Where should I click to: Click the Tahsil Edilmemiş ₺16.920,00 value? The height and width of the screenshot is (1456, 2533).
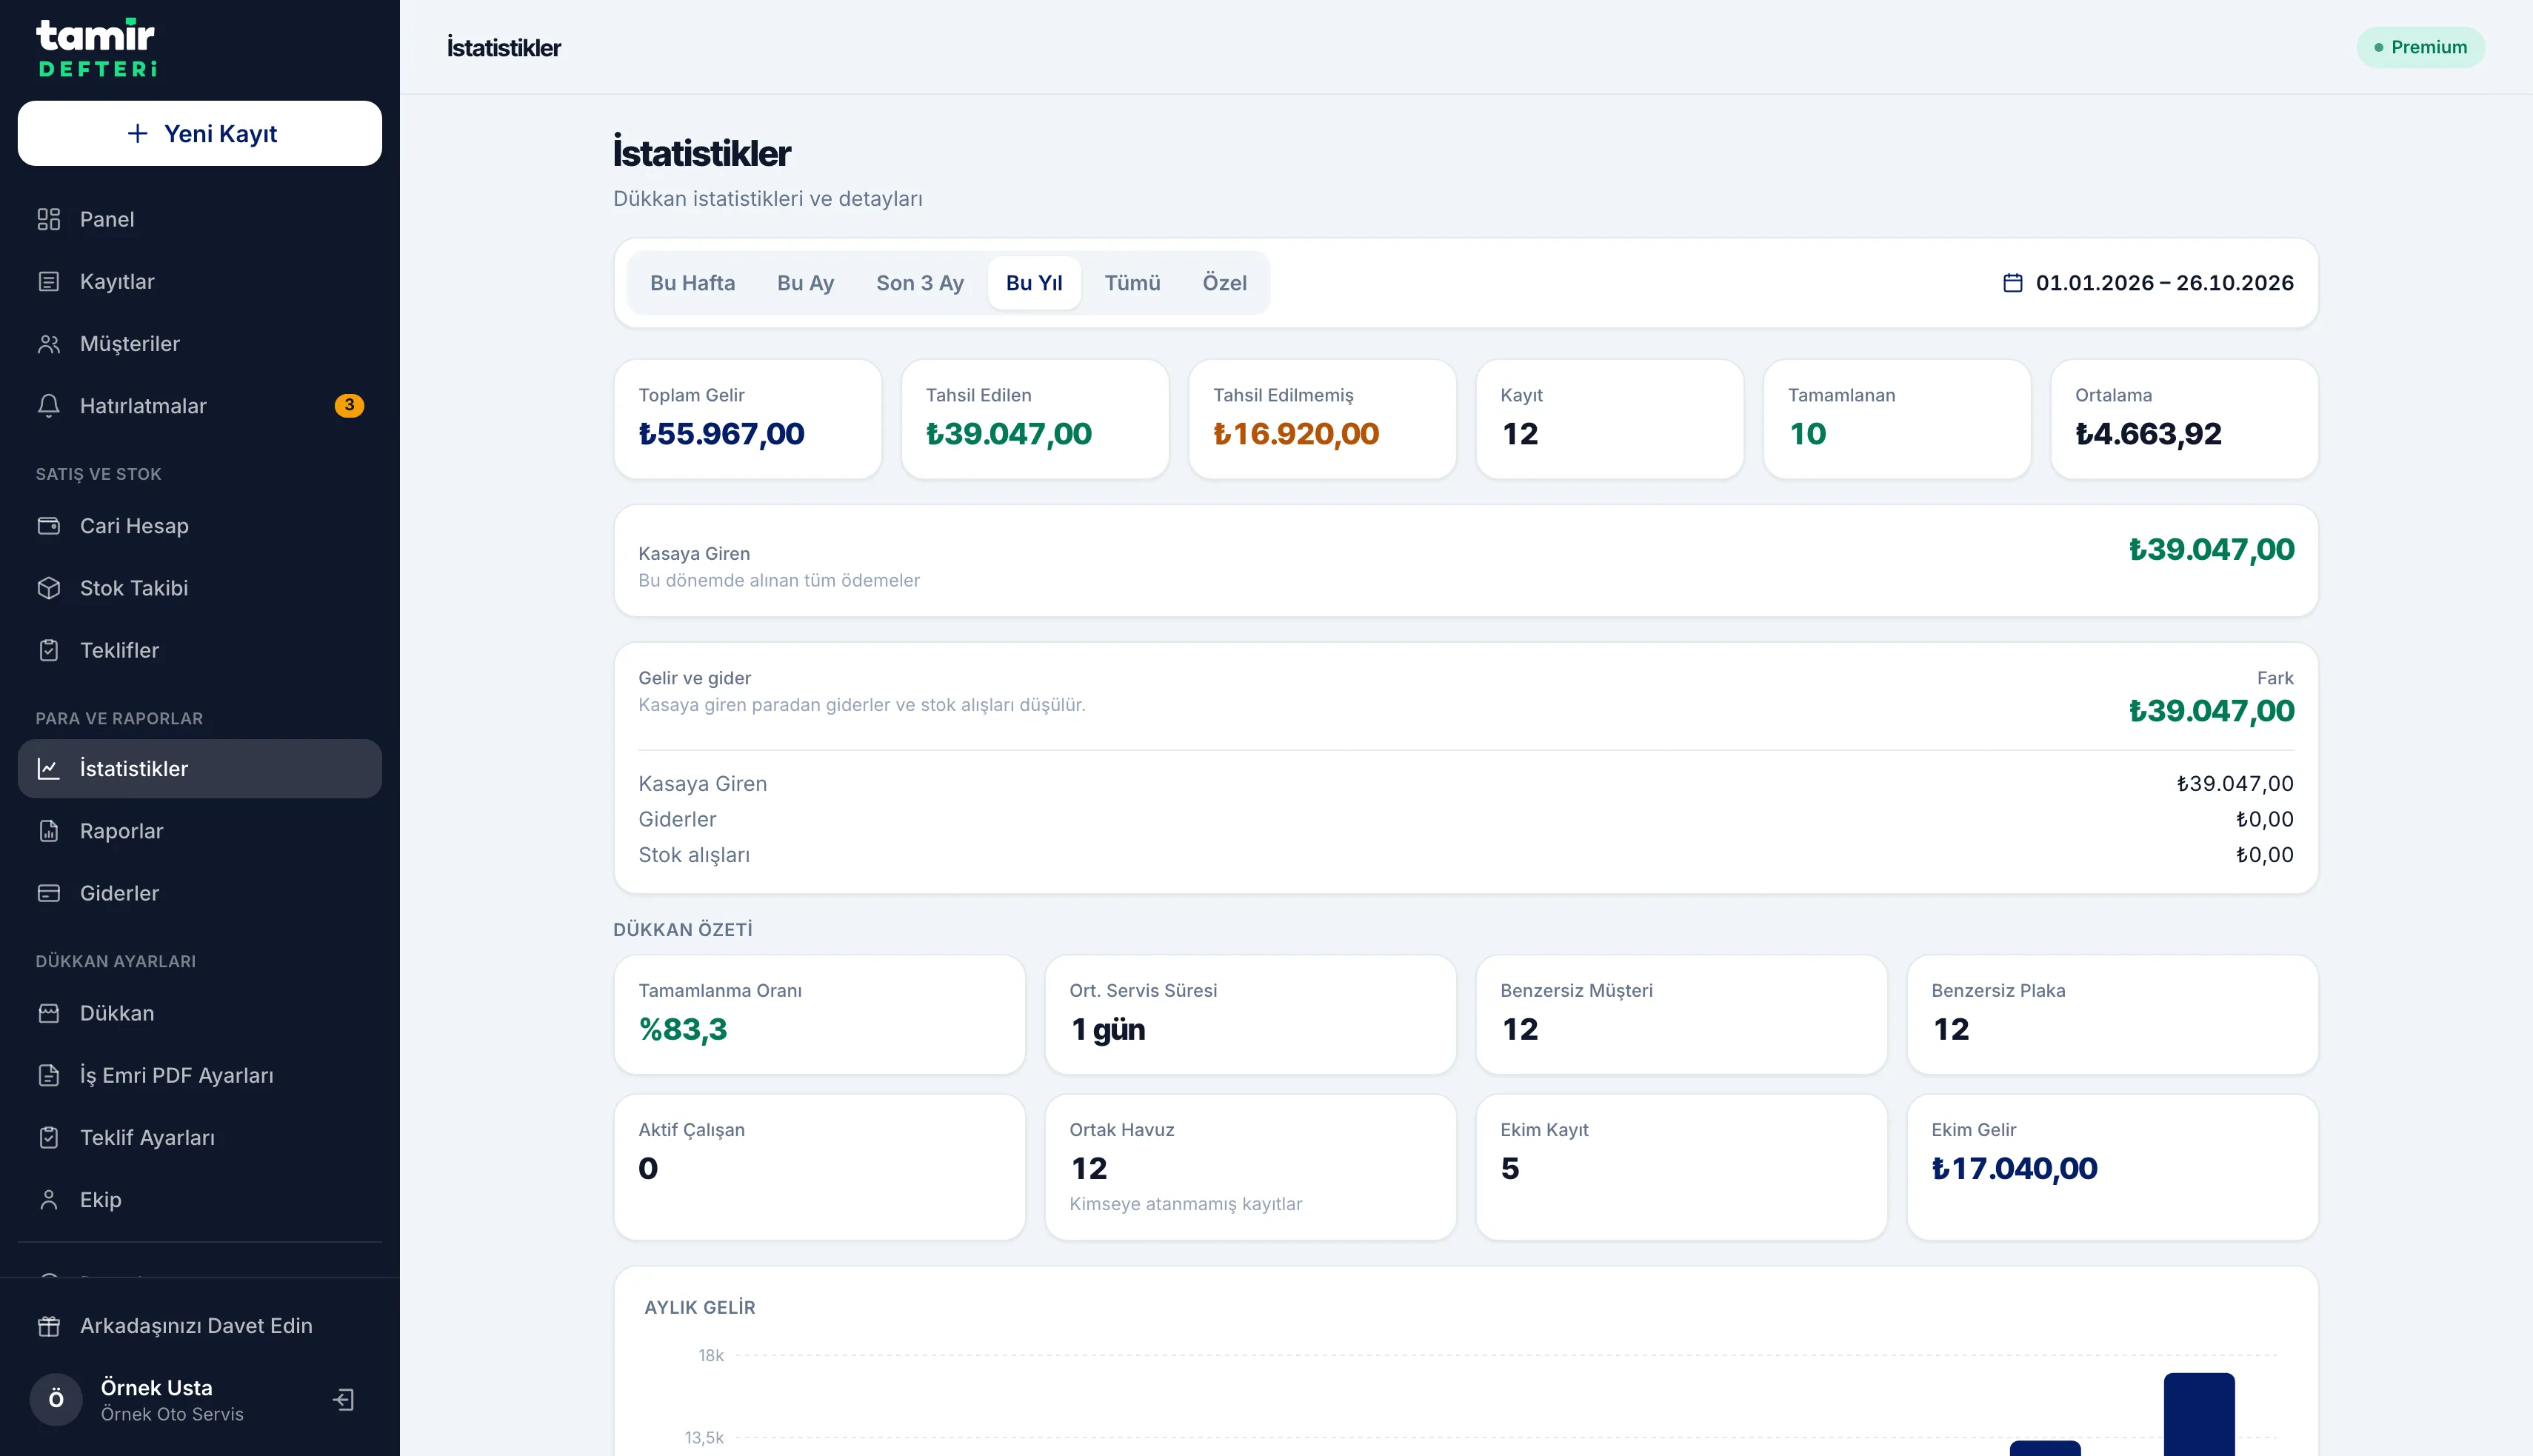(1296, 434)
